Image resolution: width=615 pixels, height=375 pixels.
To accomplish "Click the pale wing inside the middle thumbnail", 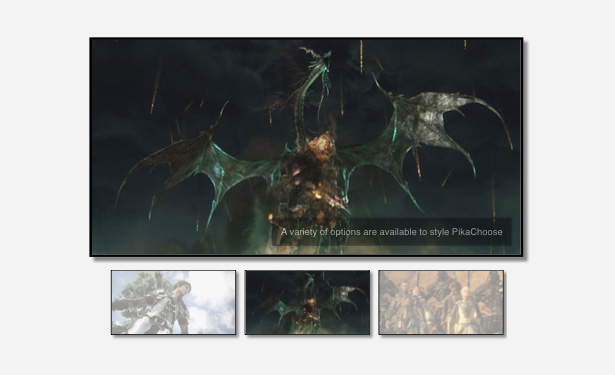I will pyautogui.click(x=348, y=293).
